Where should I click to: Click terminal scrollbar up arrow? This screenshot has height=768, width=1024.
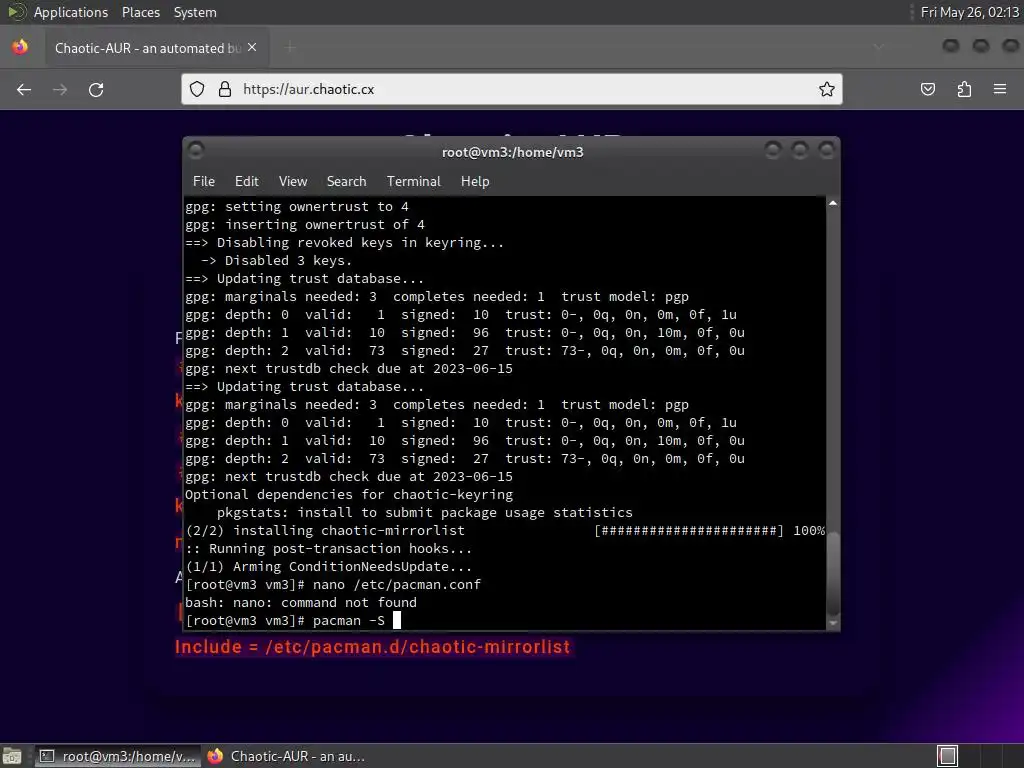(833, 204)
